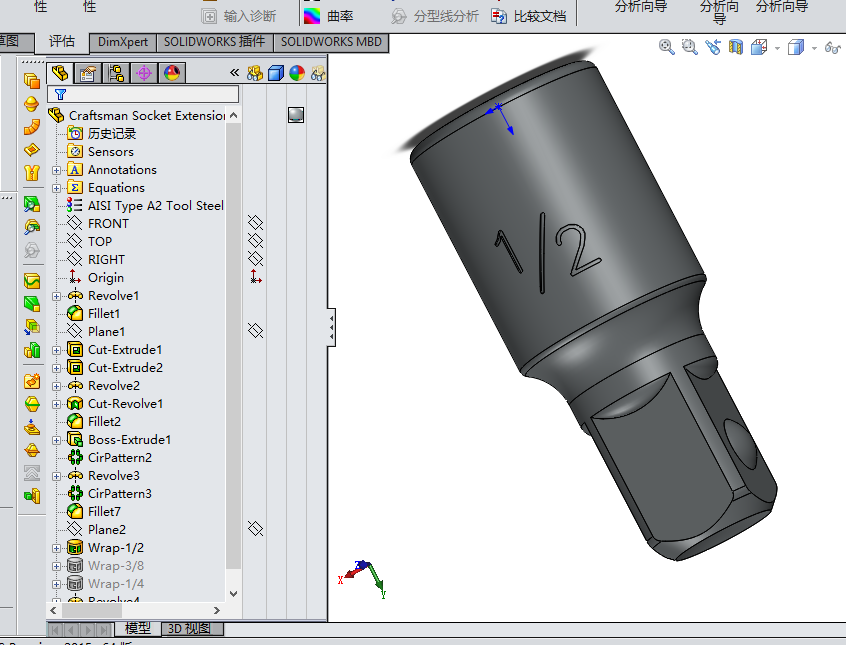Click the Curvature rainbow icon

pos(312,16)
